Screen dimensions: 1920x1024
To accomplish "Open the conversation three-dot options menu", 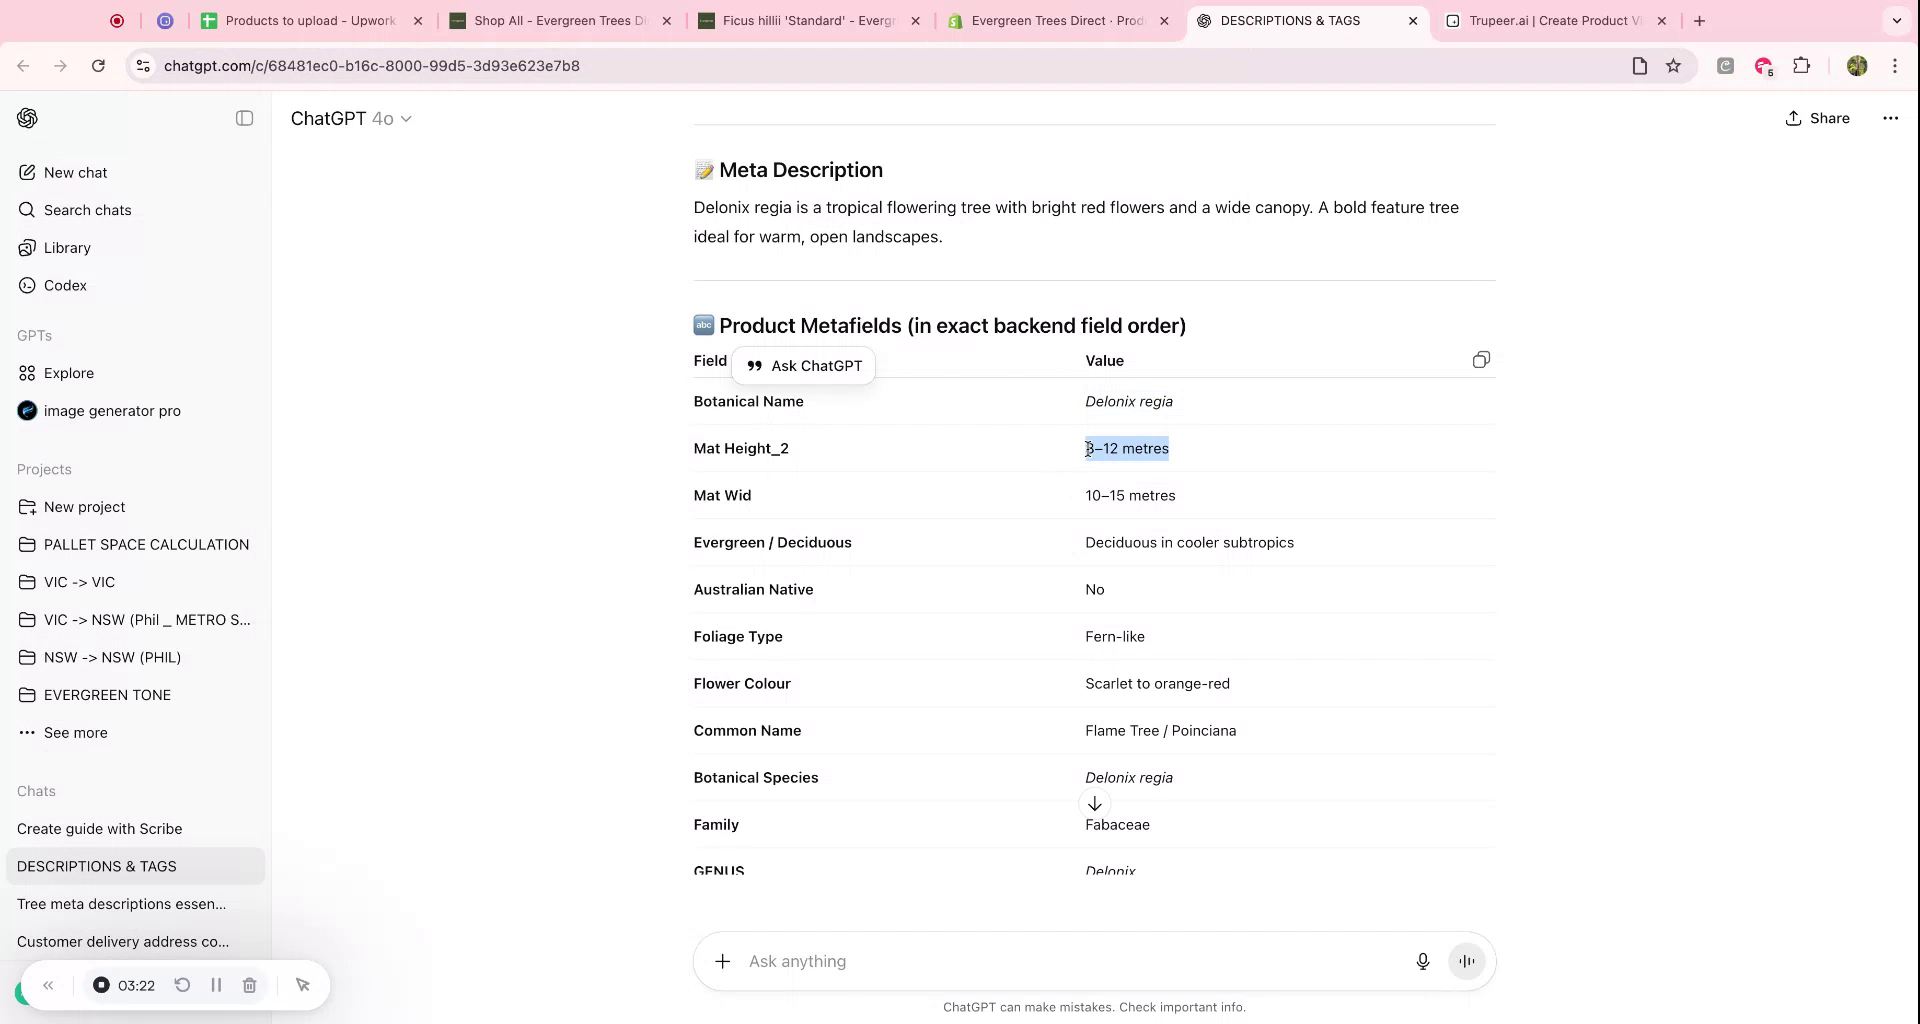I will pos(1890,118).
